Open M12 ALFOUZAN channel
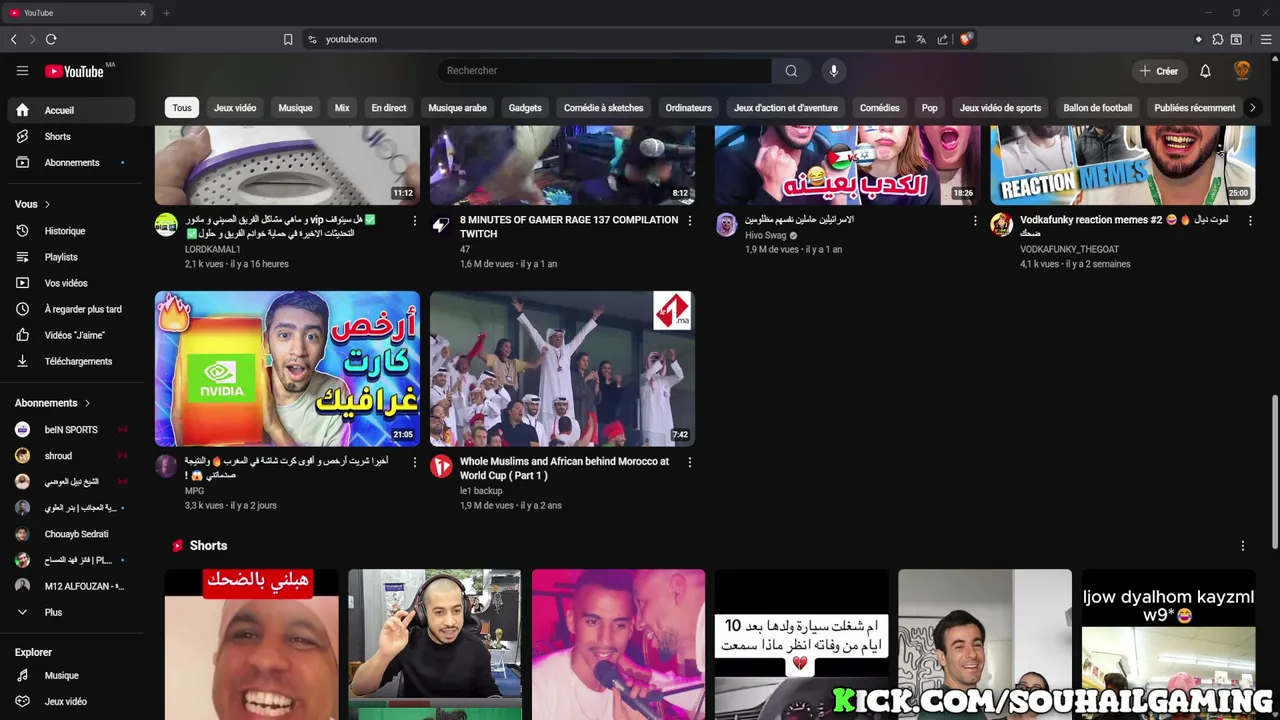This screenshot has width=1280, height=720. click(71, 586)
